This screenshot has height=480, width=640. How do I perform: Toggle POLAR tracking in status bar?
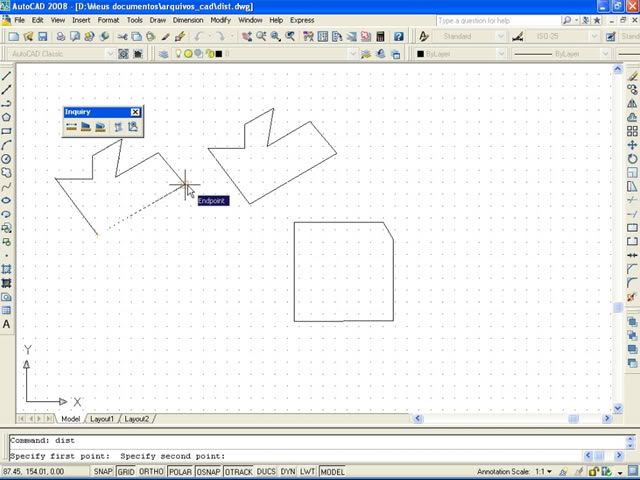click(180, 471)
